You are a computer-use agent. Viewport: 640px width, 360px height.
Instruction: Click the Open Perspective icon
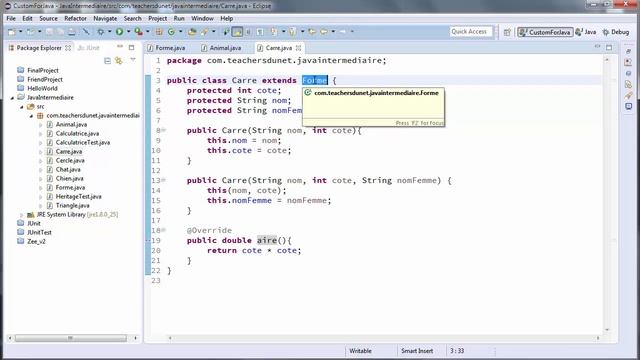coord(507,32)
